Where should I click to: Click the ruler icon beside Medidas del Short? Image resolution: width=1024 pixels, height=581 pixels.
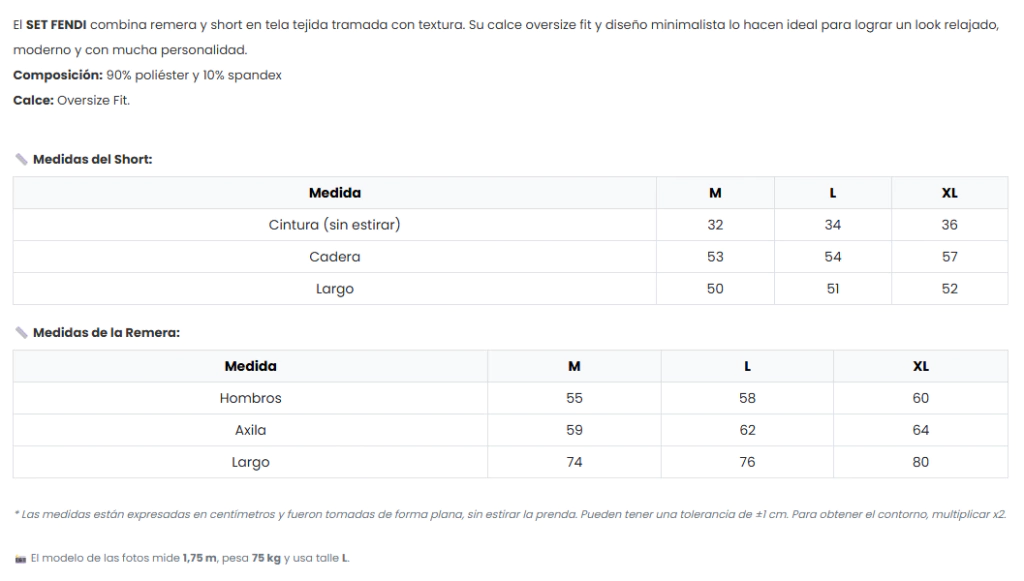(21, 159)
